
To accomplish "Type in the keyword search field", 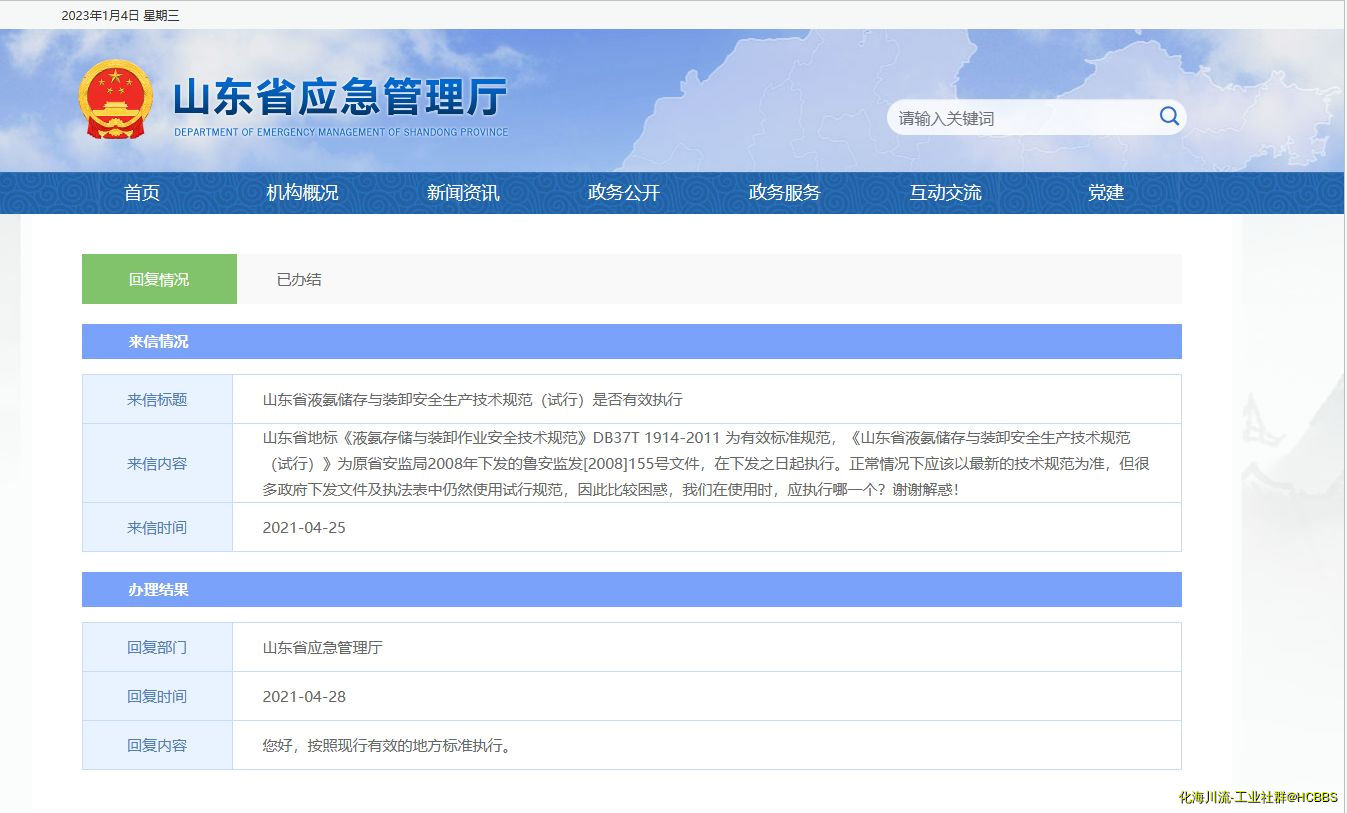I will click(x=1020, y=118).
